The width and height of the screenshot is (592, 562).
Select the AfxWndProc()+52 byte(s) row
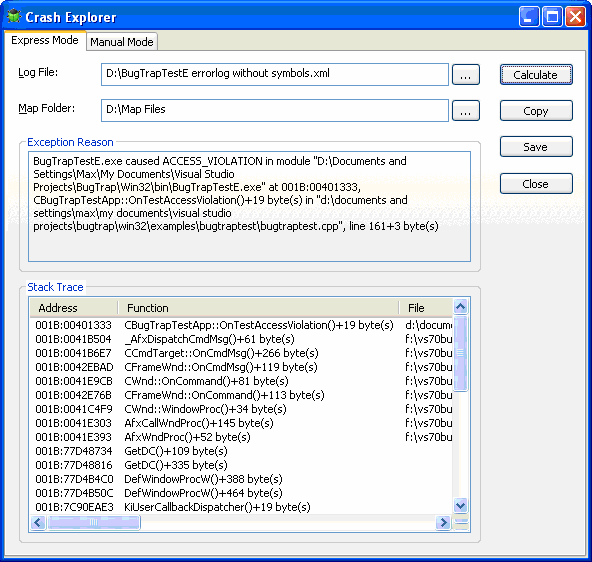point(241,437)
